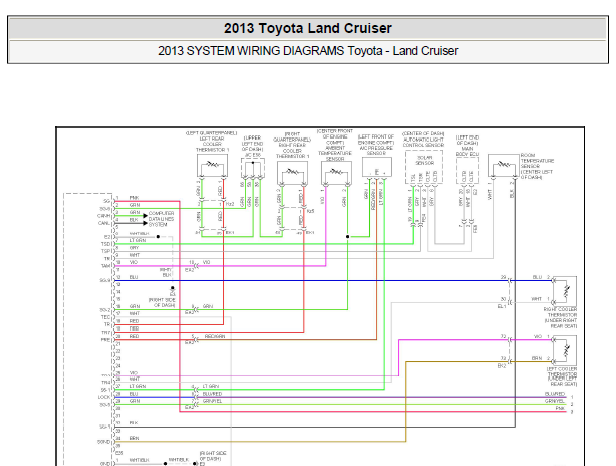
Task: Click the 'AMBIENT TEMPERATURE SENSOR' label
Action: (x=335, y=153)
